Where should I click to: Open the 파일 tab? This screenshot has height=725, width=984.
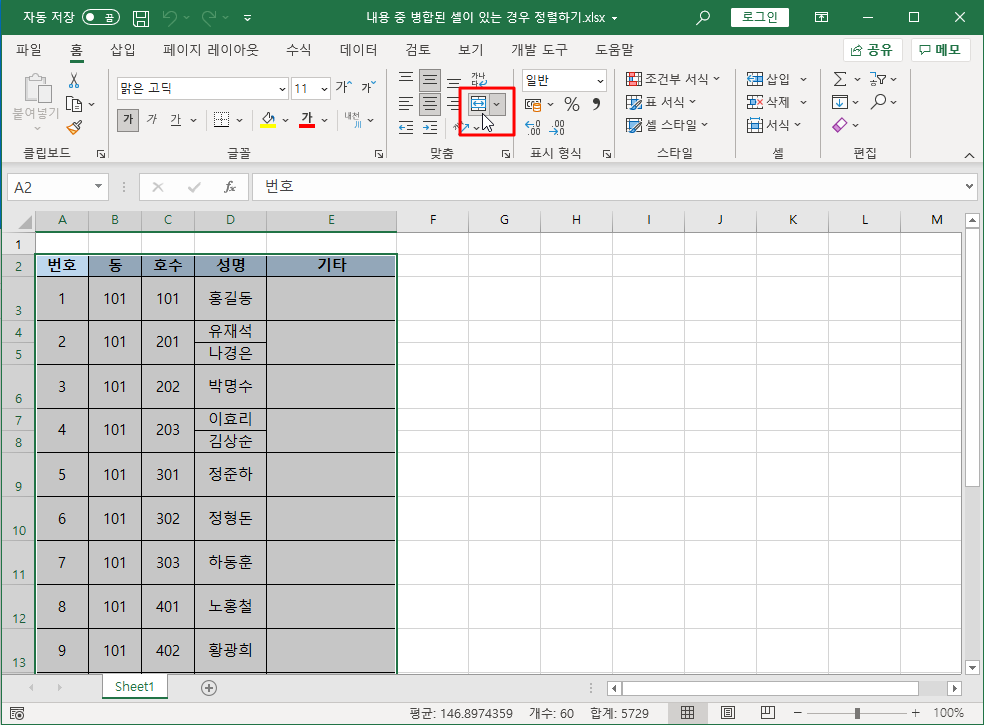[29, 50]
